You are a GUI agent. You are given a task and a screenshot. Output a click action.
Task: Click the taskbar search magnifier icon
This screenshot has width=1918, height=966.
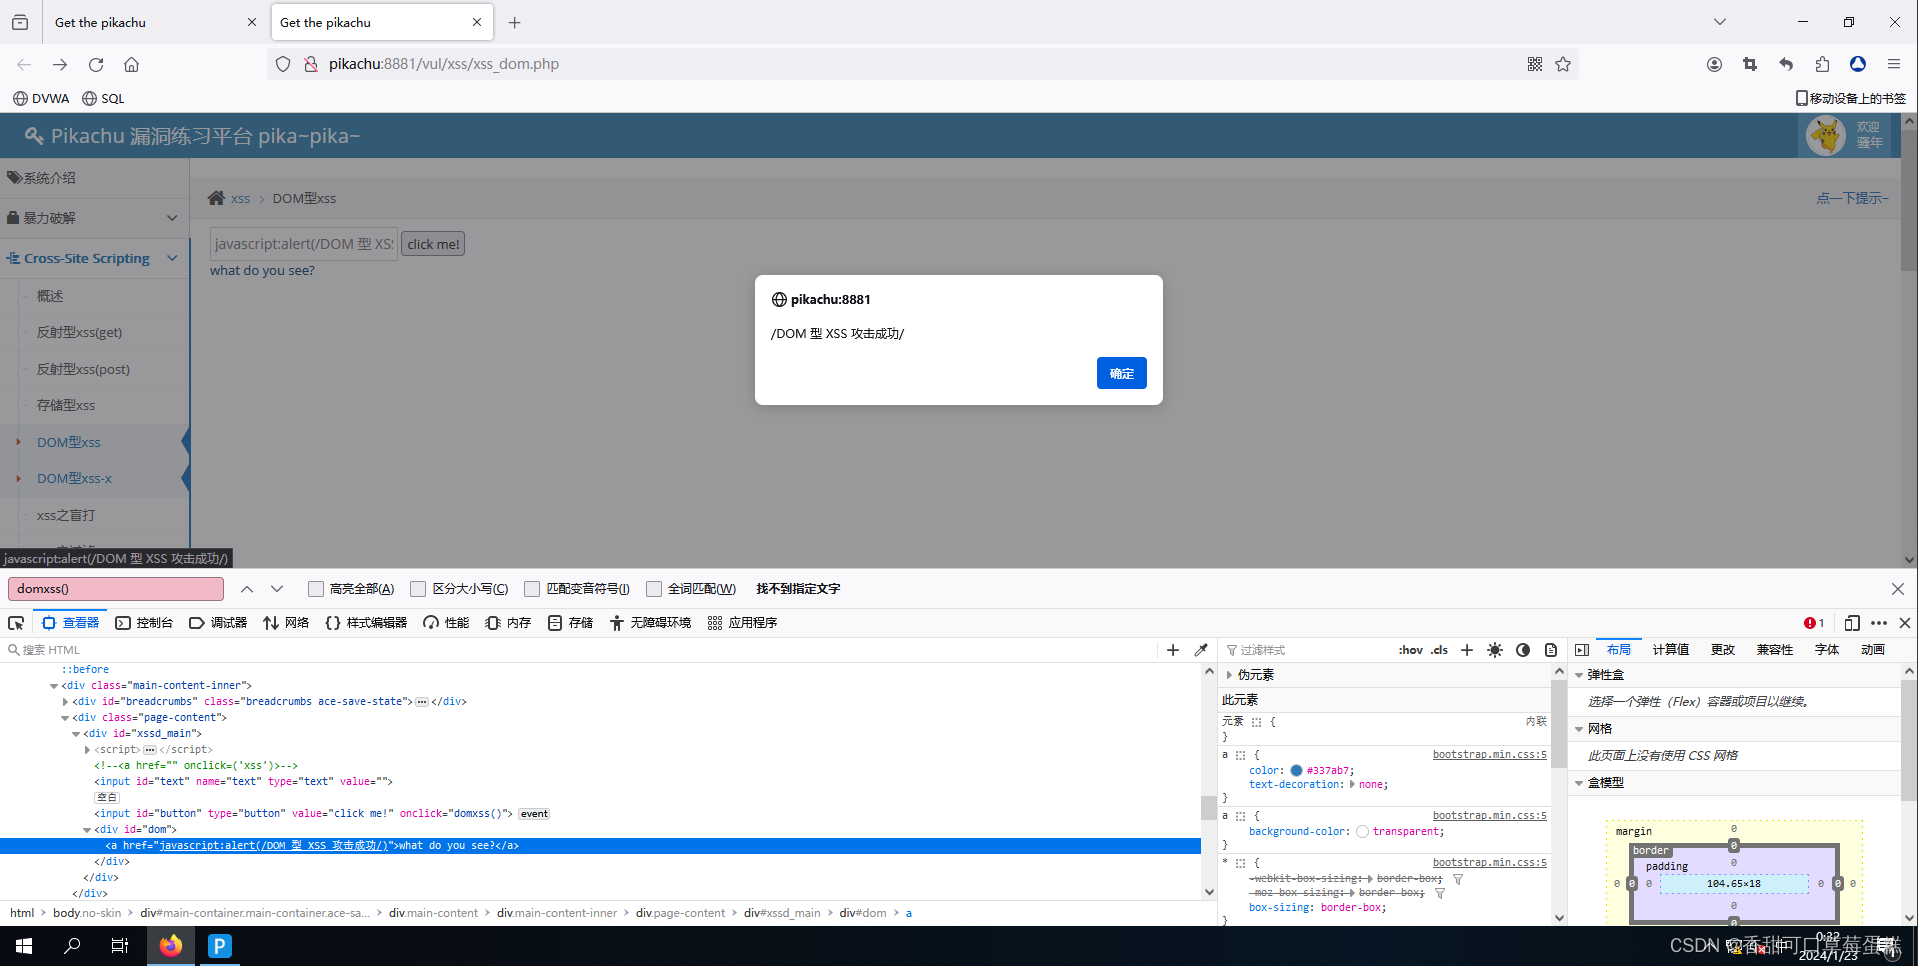coord(72,945)
